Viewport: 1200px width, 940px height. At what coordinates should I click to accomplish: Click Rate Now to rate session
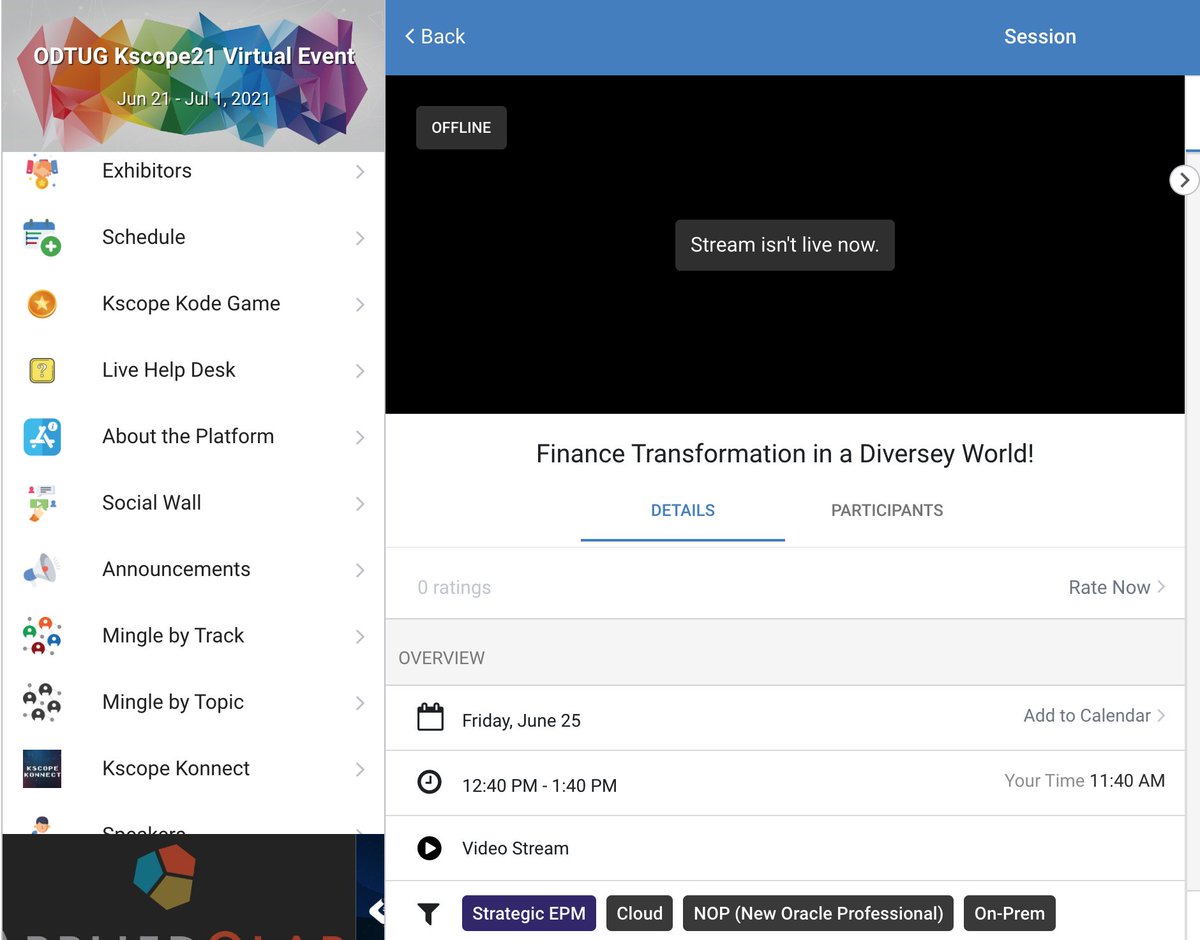point(1117,587)
